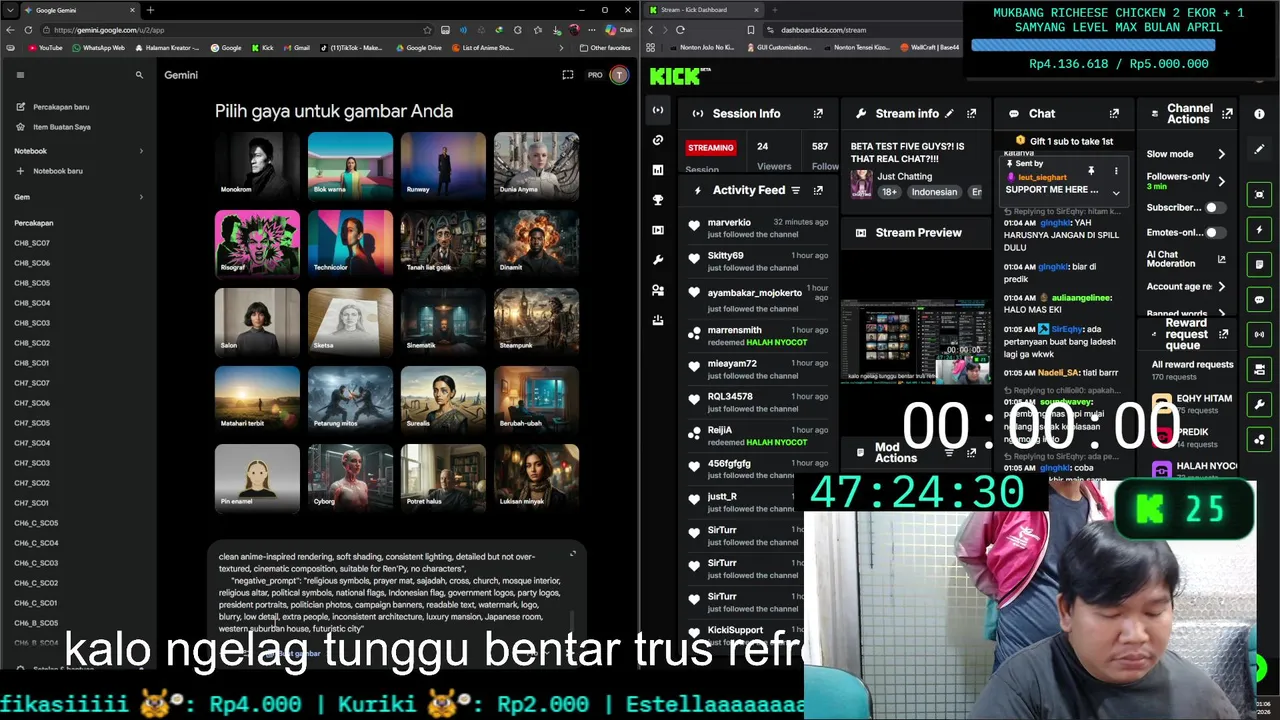Open the YouTube bookmark

pyautogui.click(x=45, y=47)
